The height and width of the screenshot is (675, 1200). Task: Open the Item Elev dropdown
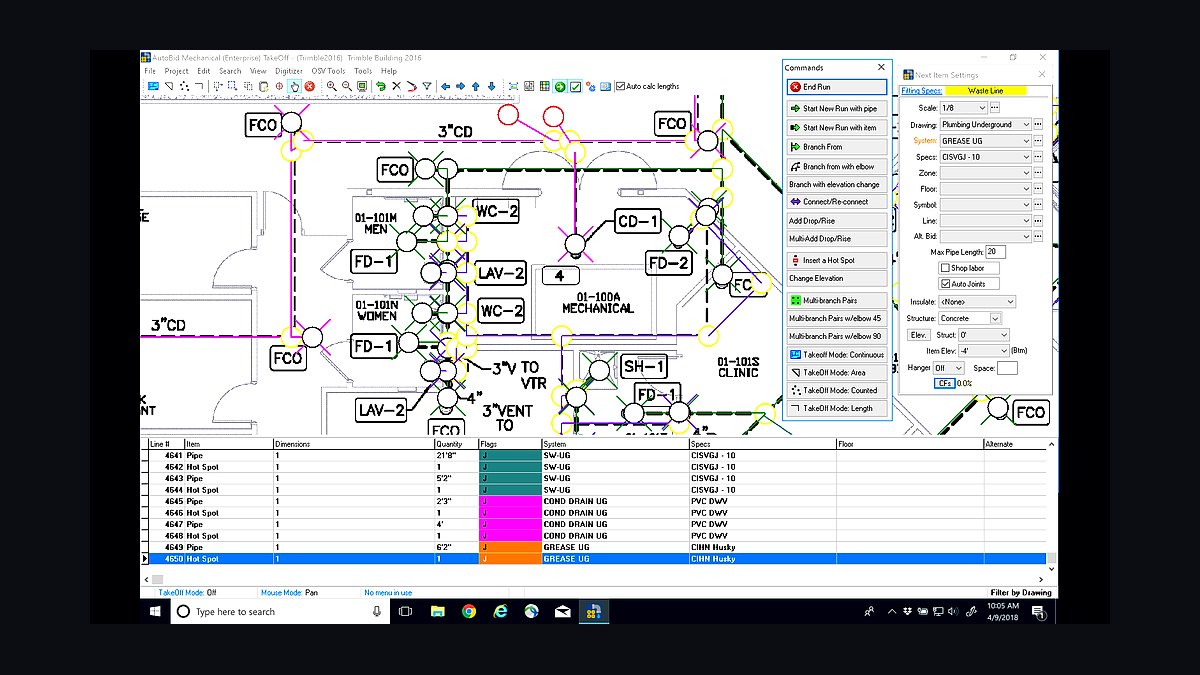coord(983,351)
